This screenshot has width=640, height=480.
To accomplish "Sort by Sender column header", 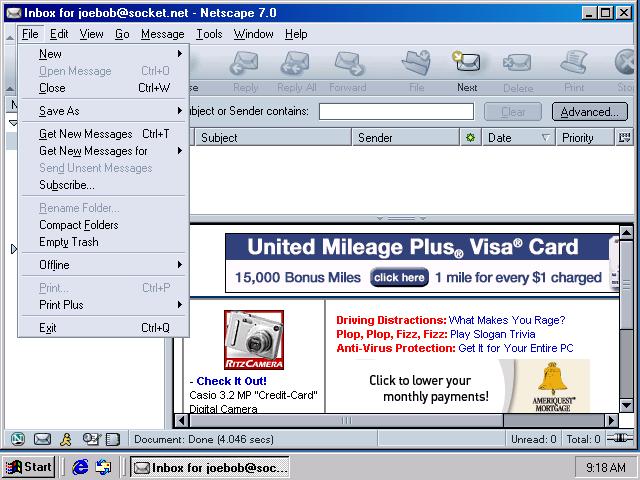I will pos(406,138).
